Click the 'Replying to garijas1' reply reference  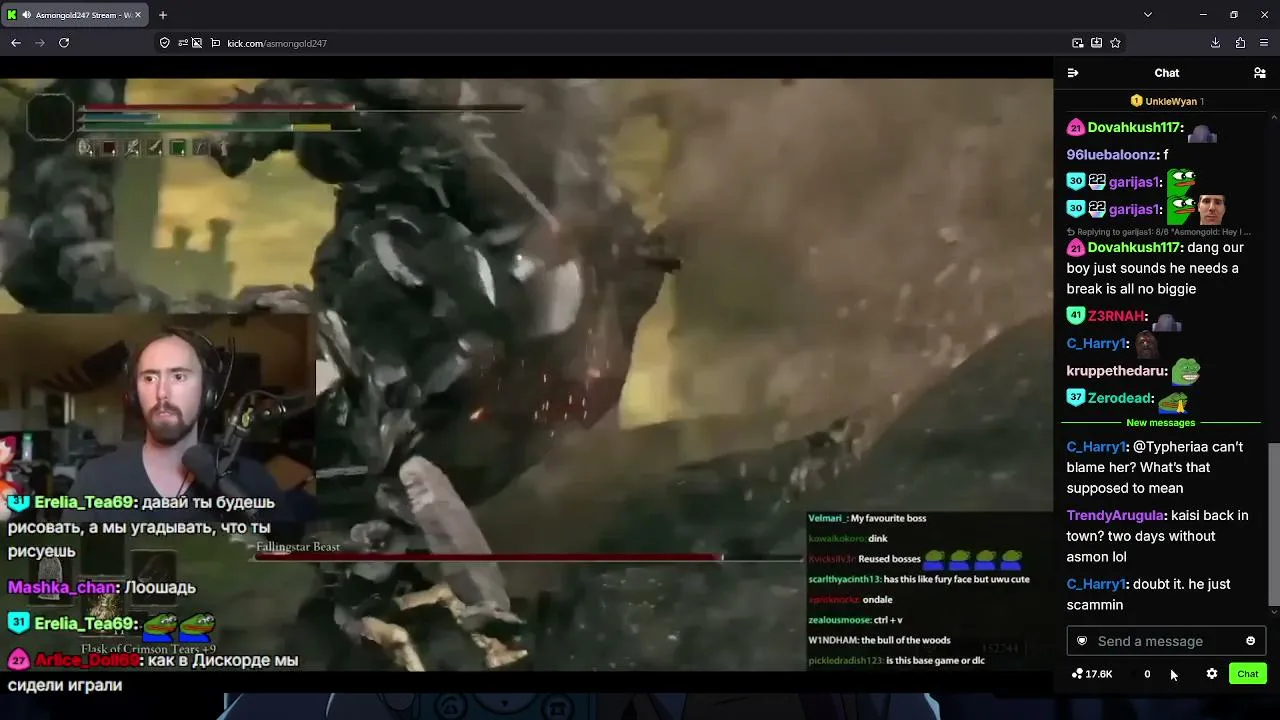(x=1160, y=232)
